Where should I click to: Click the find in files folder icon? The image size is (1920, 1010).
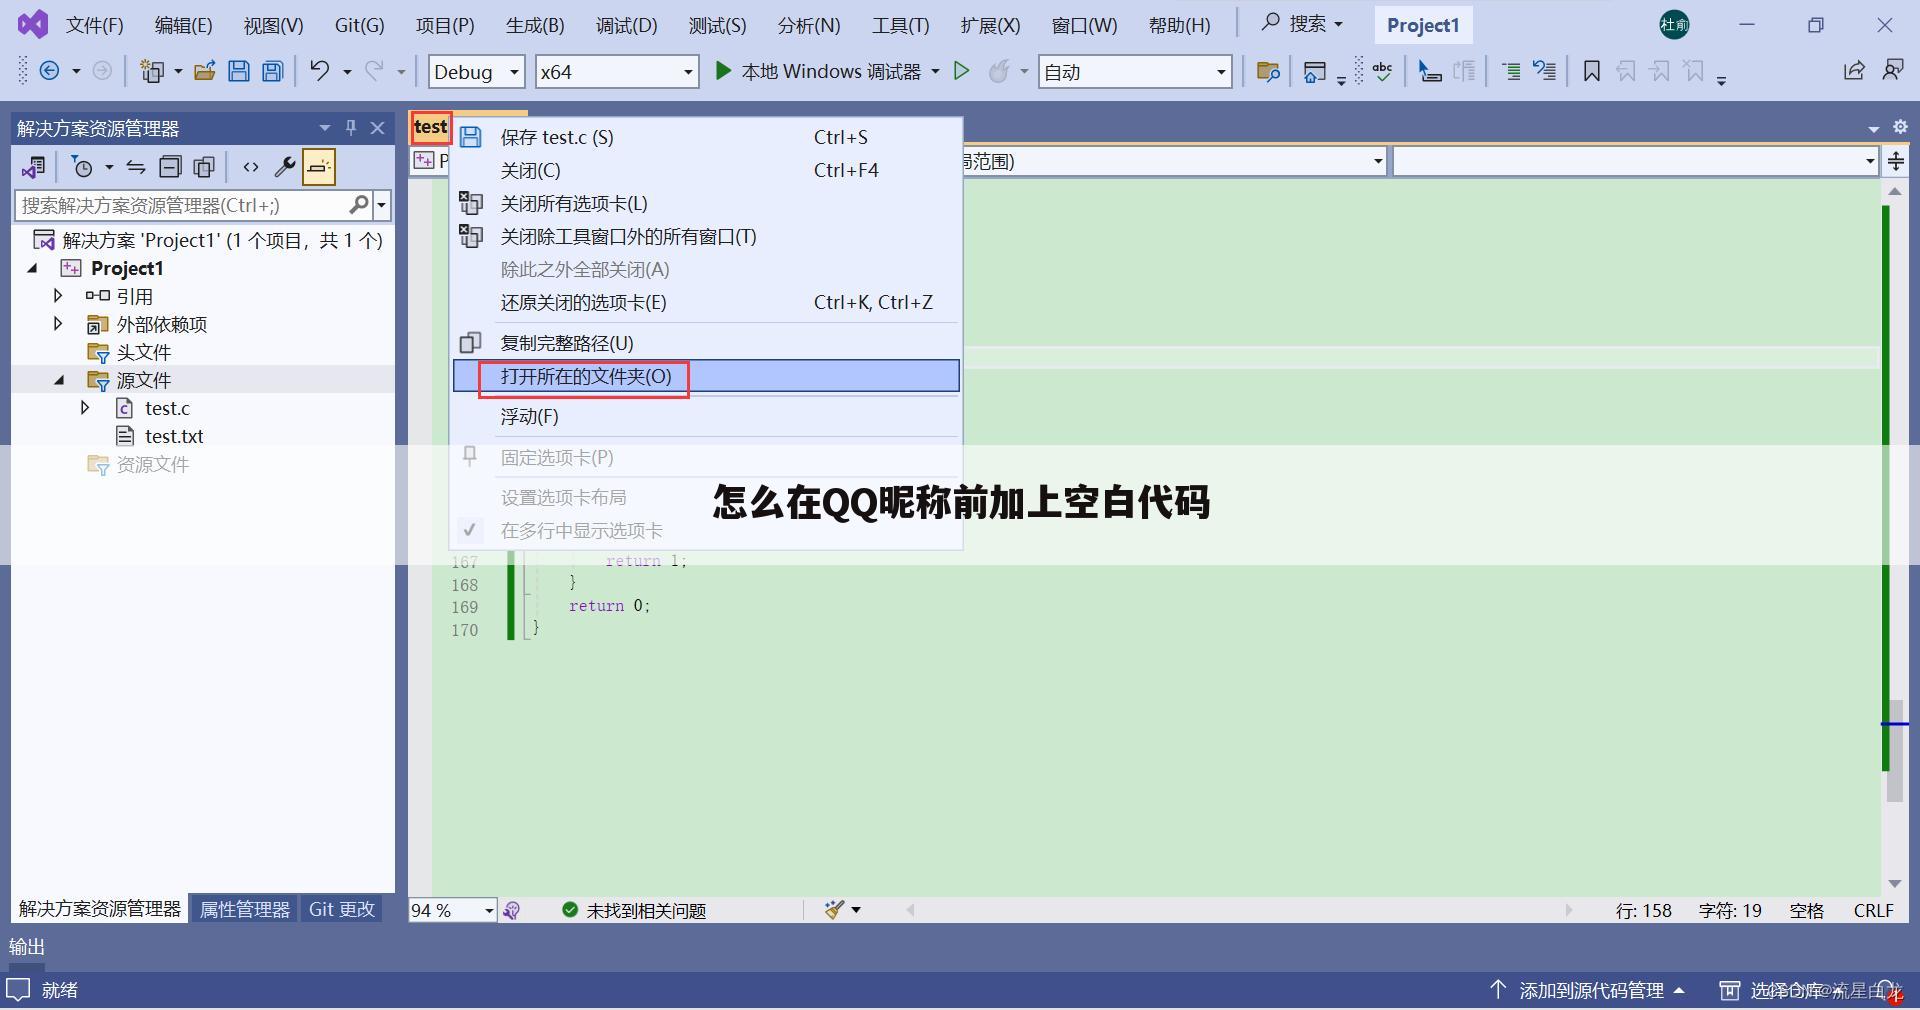(x=1268, y=71)
